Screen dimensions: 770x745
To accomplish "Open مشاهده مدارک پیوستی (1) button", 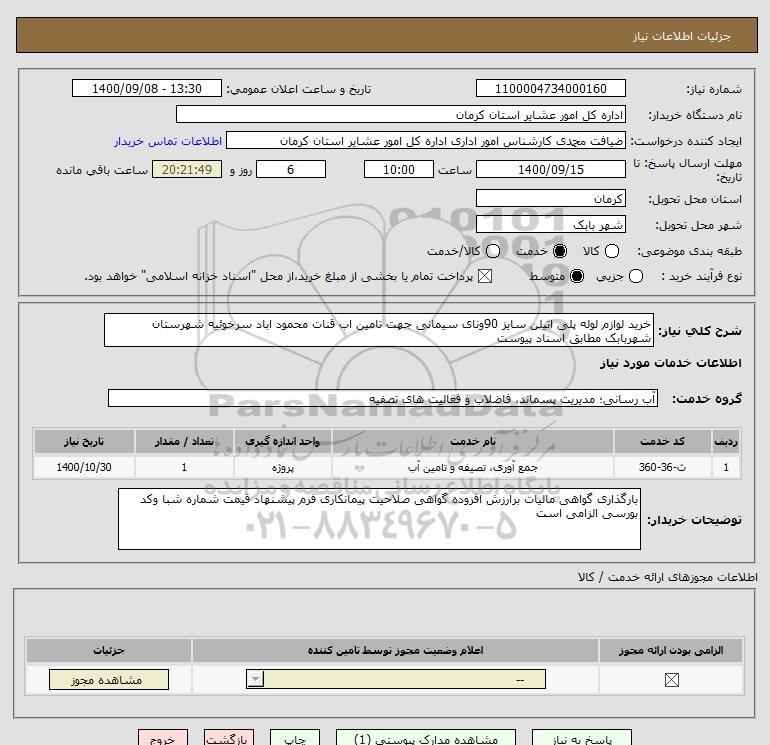I will [426, 738].
